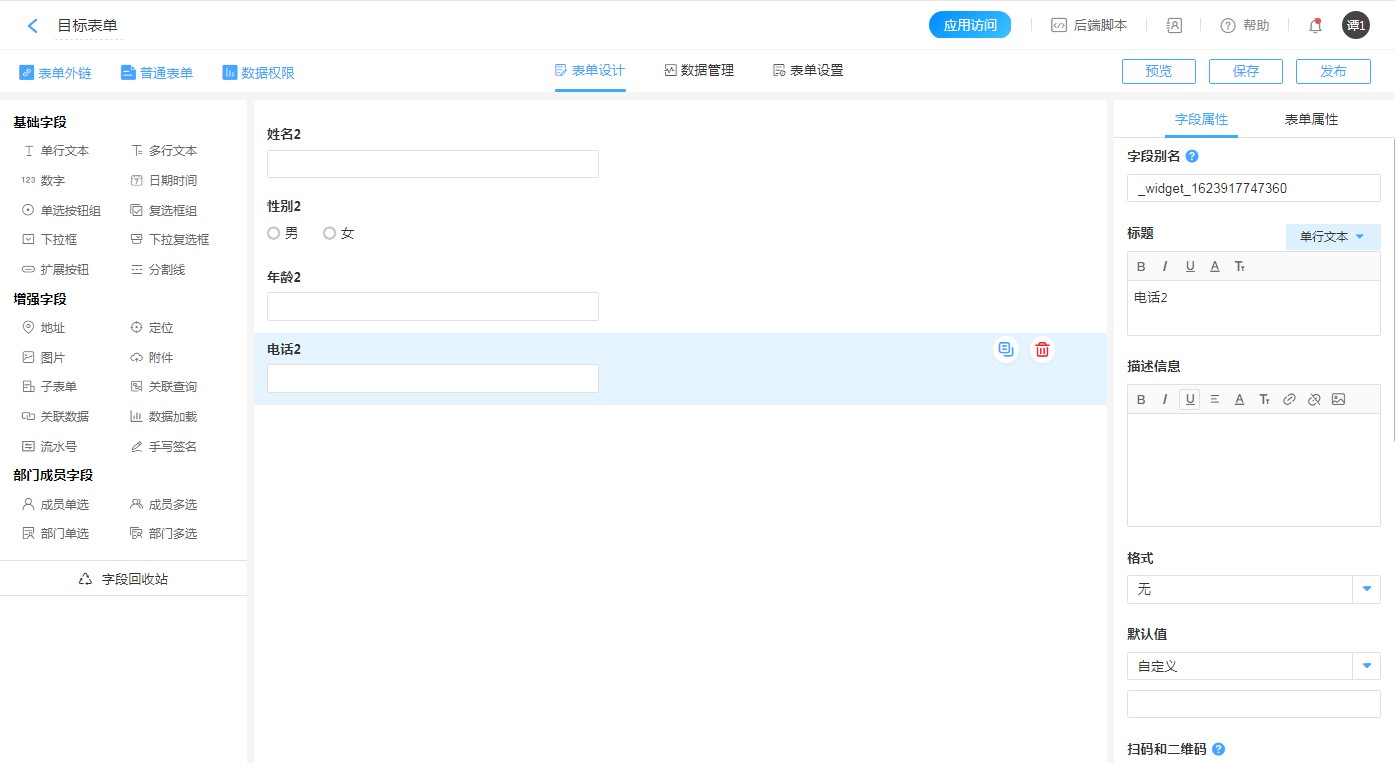The height and width of the screenshot is (763, 1395).
Task: Open the 默认值 自定义 dropdown
Action: (x=1366, y=666)
